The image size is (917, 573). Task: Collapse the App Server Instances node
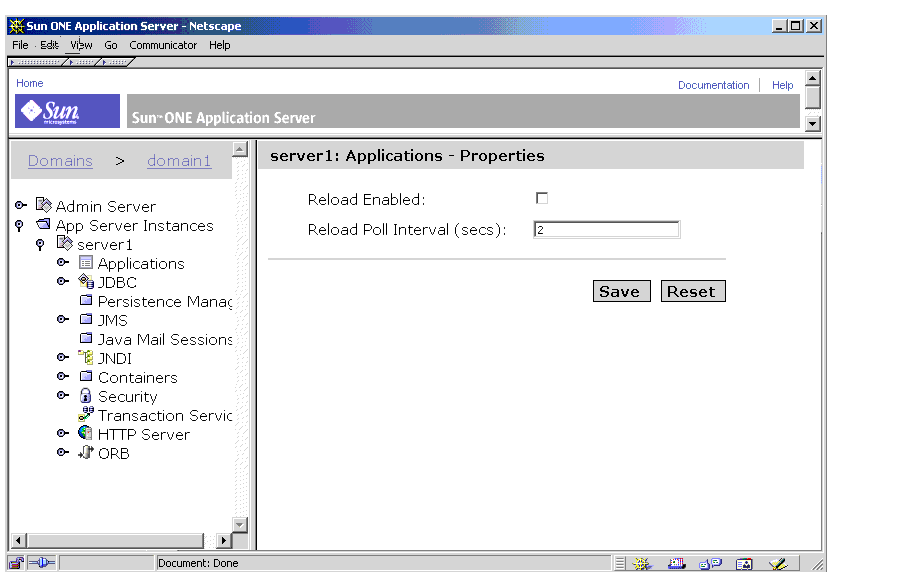point(19,225)
